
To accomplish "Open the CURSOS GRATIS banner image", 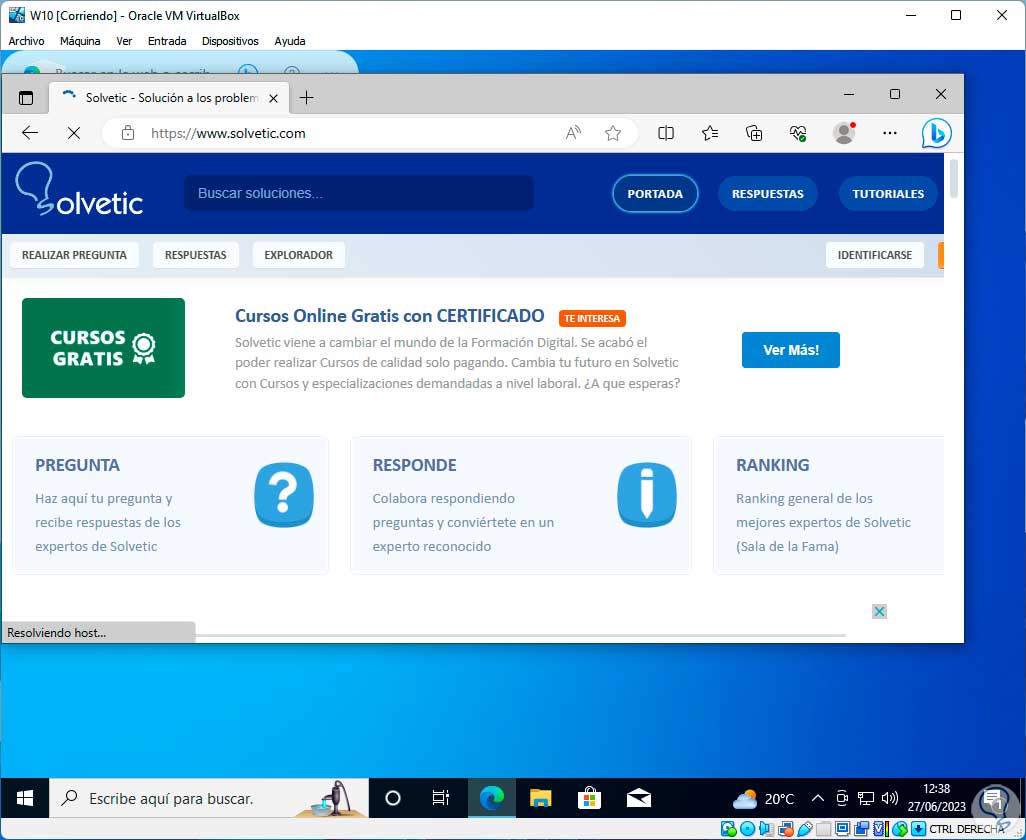I will pyautogui.click(x=103, y=348).
